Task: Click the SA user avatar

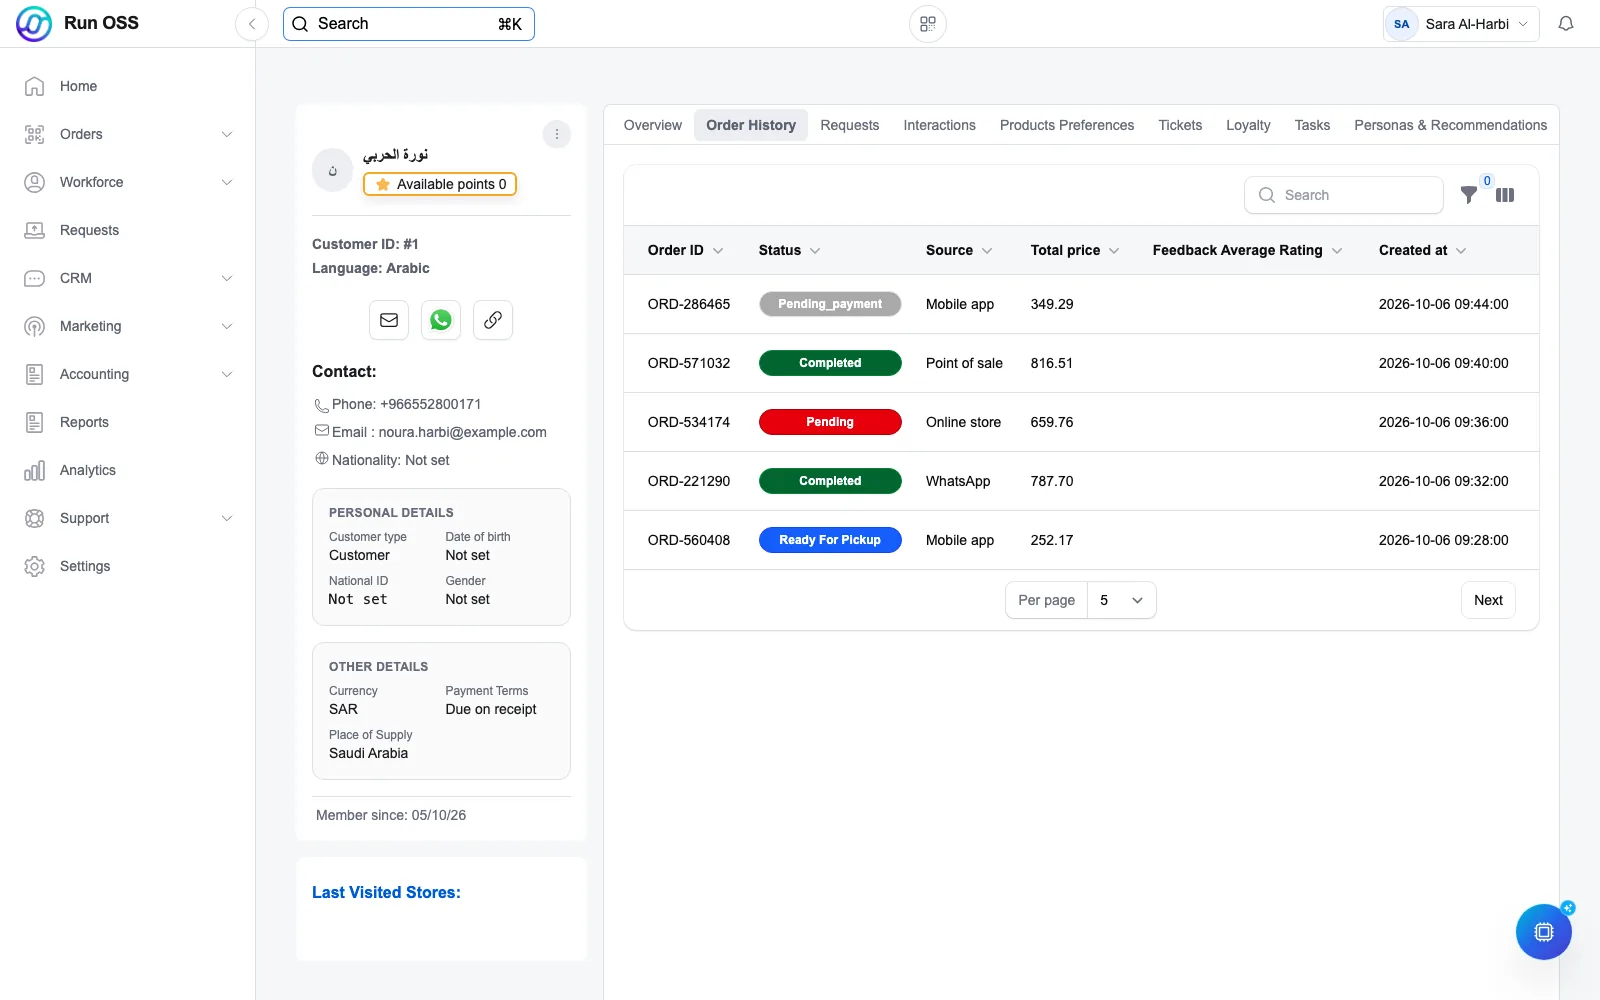Action: [x=1402, y=24]
